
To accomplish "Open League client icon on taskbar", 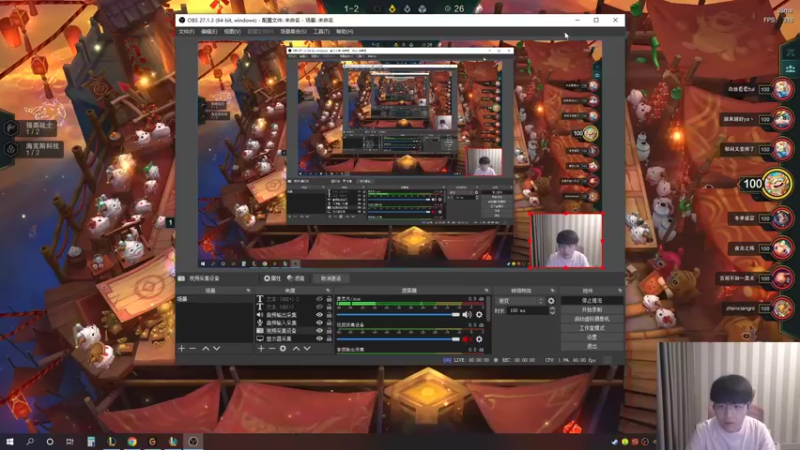I will pos(112,441).
